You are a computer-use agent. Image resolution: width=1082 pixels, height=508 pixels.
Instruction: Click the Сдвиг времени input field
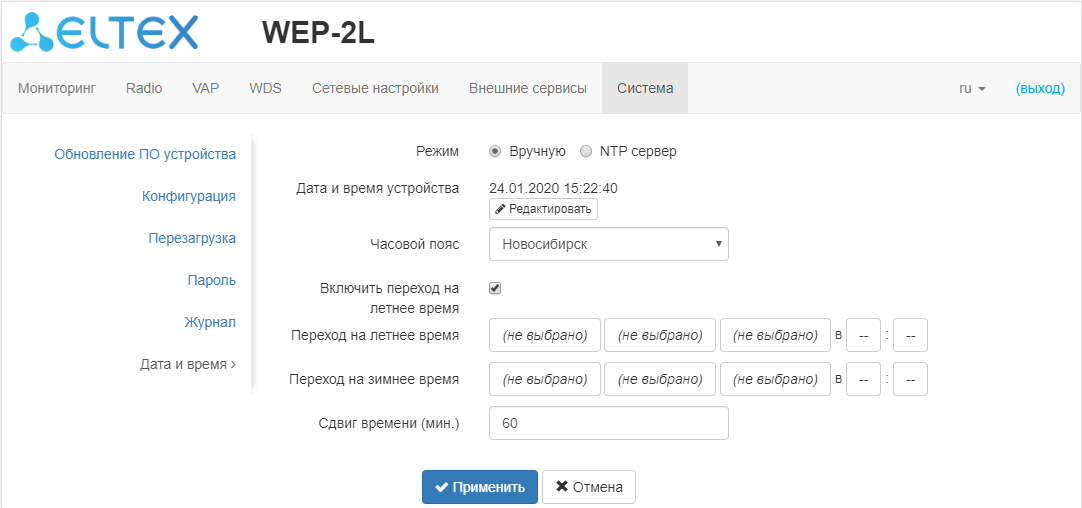(x=608, y=423)
